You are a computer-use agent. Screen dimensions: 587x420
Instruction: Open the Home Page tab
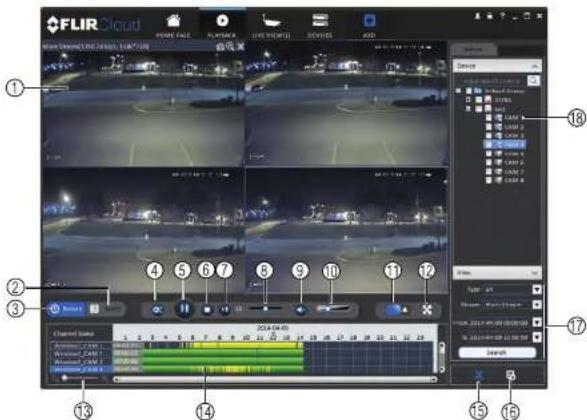pyautogui.click(x=173, y=26)
